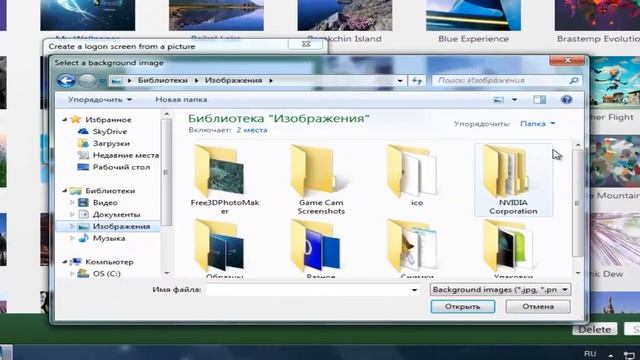
Task: Open address bar history dropdown
Action: [400, 81]
